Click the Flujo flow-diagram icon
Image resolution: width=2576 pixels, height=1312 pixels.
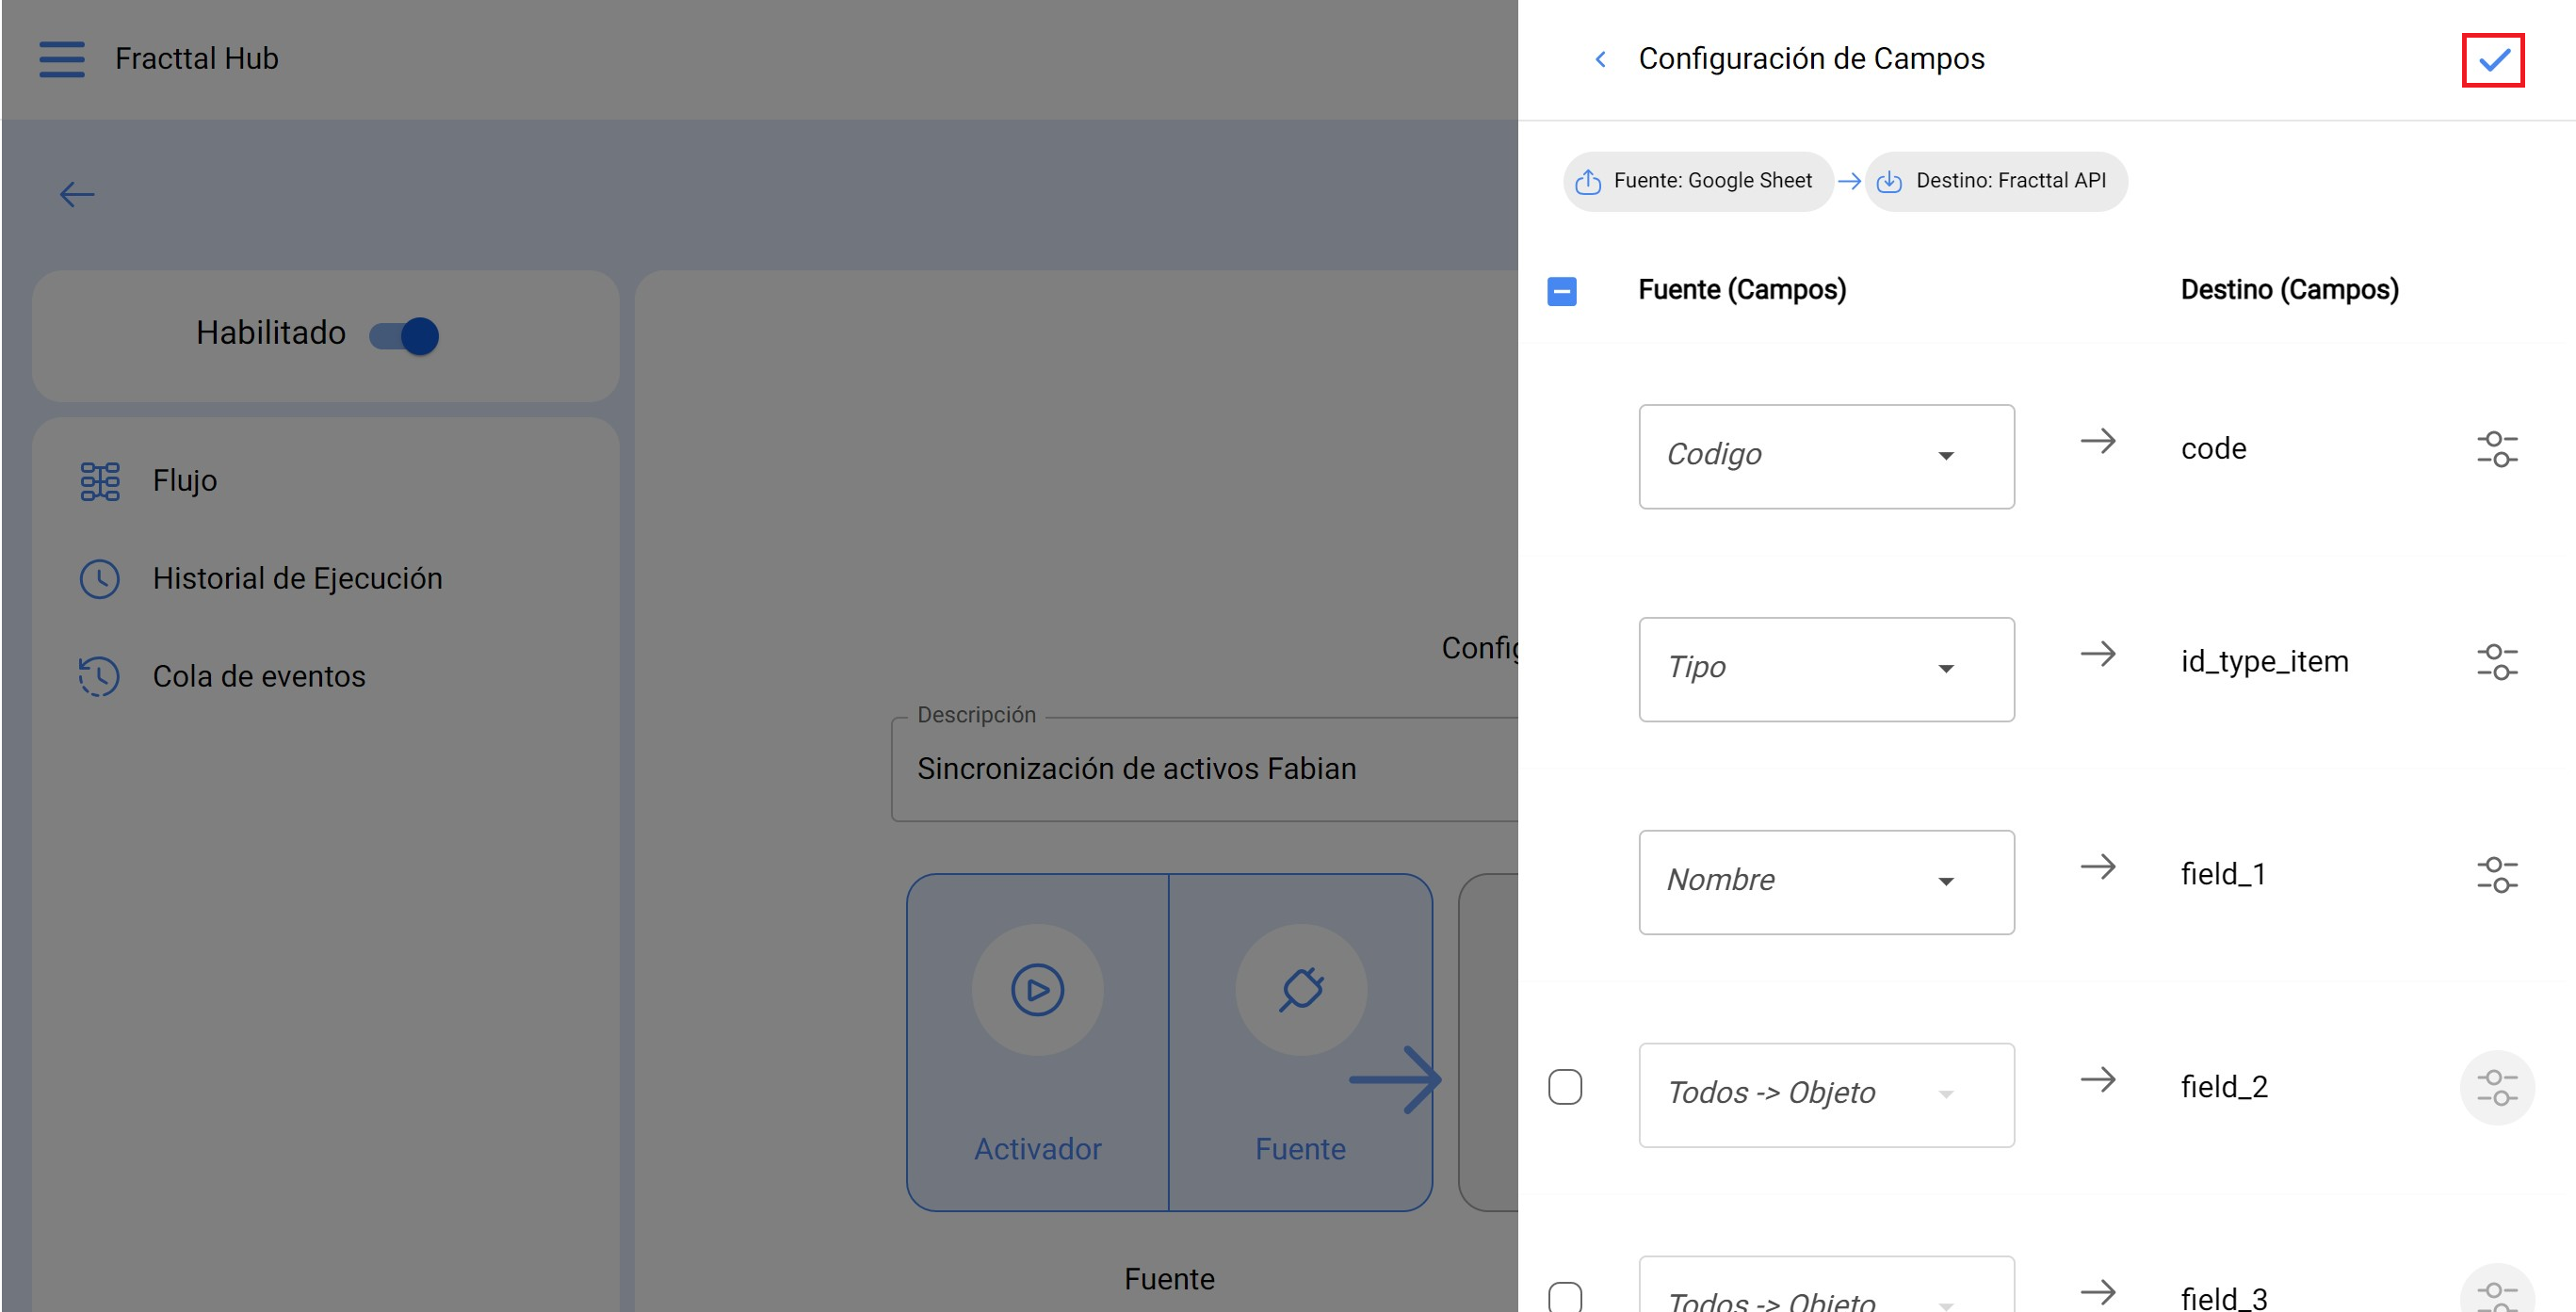click(100, 481)
